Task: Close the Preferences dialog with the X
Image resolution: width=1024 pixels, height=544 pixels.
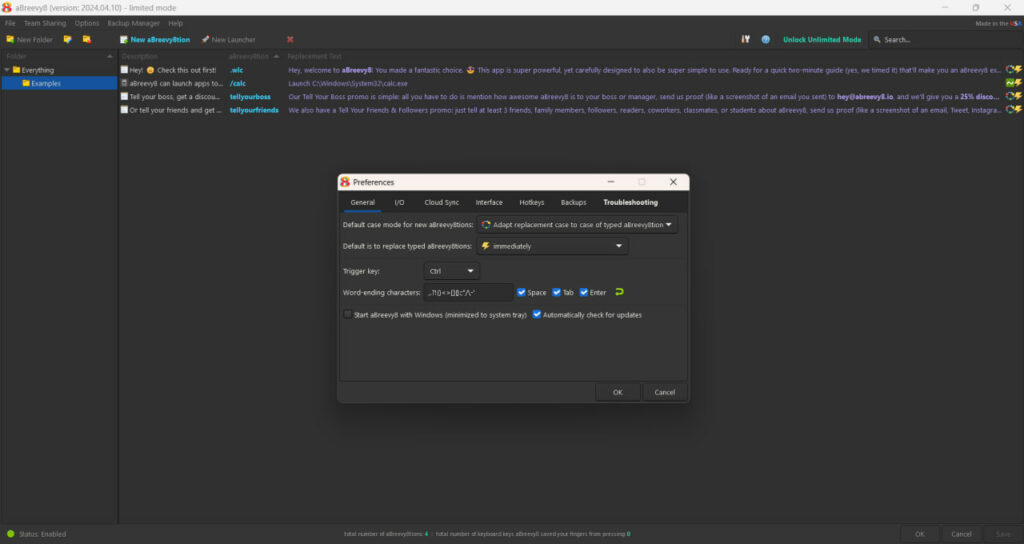Action: pos(673,182)
